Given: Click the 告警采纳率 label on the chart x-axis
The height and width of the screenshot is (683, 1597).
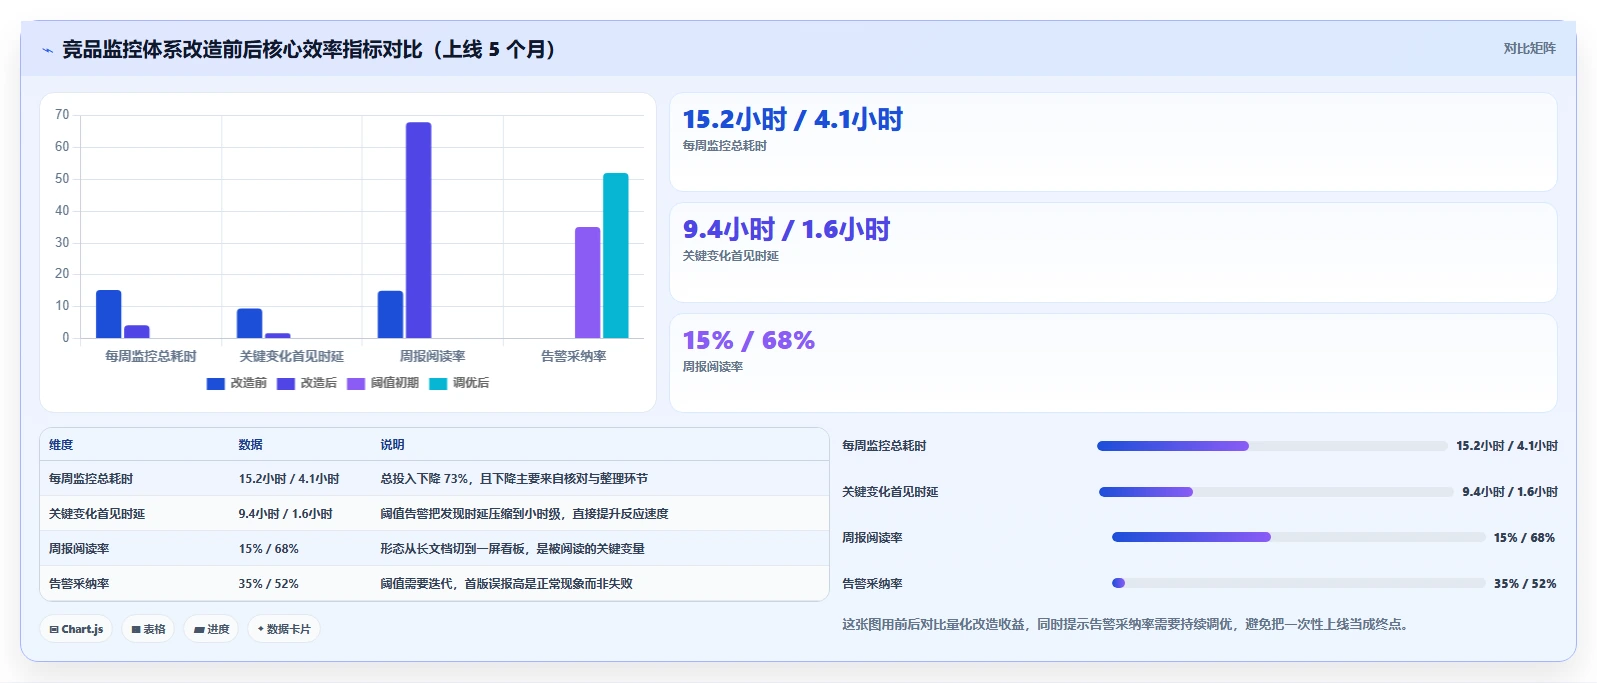Looking at the screenshot, I should click(x=573, y=356).
